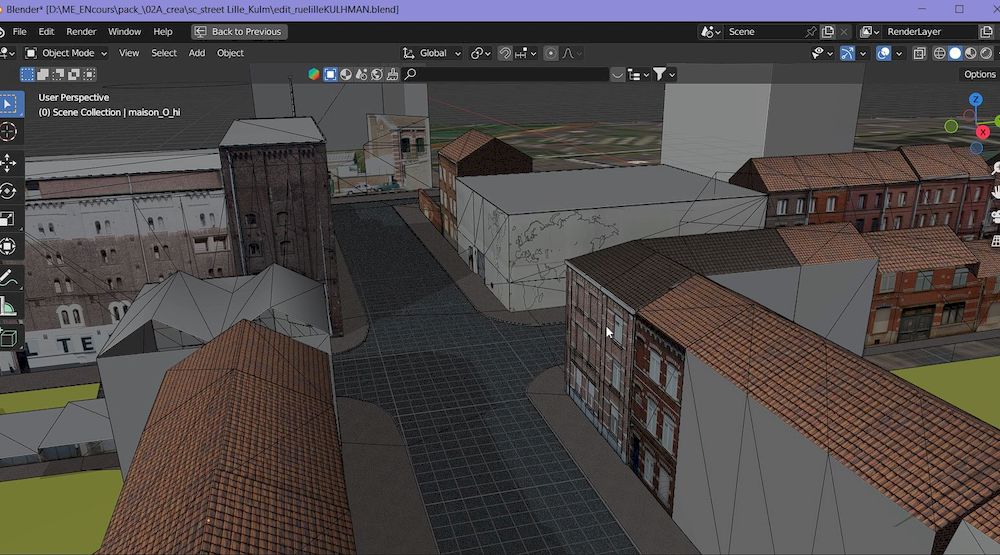Select the Measure tool
The width and height of the screenshot is (1000, 555).
pos(9,306)
